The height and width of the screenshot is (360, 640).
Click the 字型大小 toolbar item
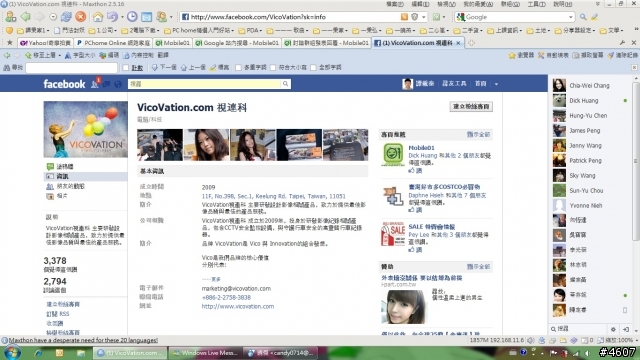pyautogui.click(x=80, y=55)
